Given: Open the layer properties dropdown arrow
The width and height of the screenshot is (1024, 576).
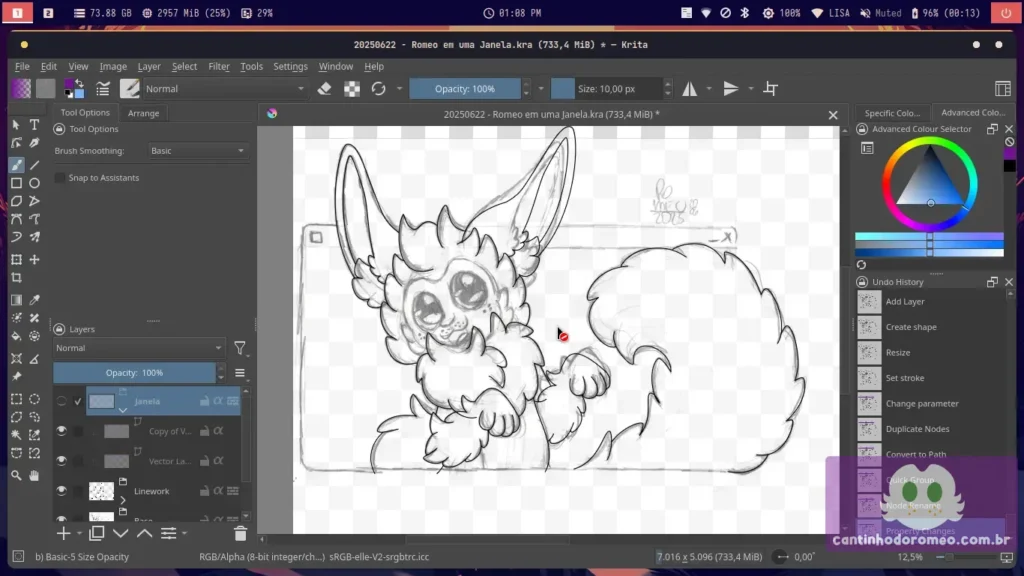Looking at the screenshot, I should click(x=185, y=534).
